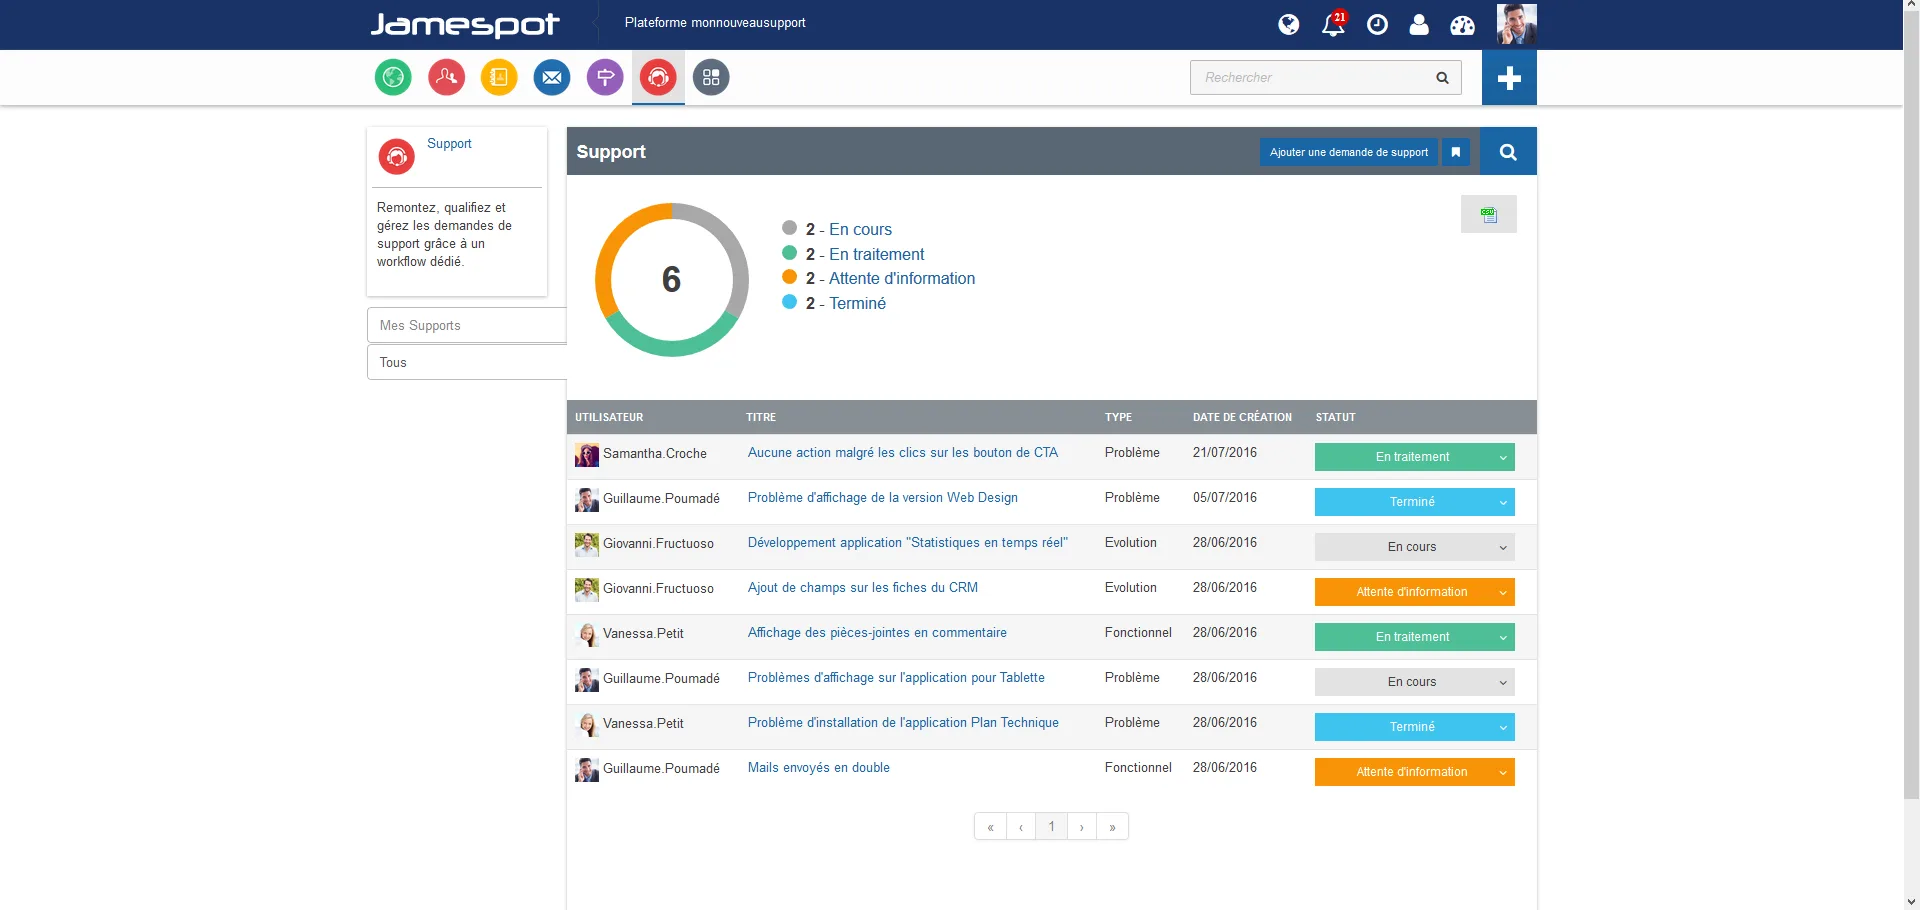Open En cours status for Statistiques ticket
The width and height of the screenshot is (1920, 910).
(1414, 547)
